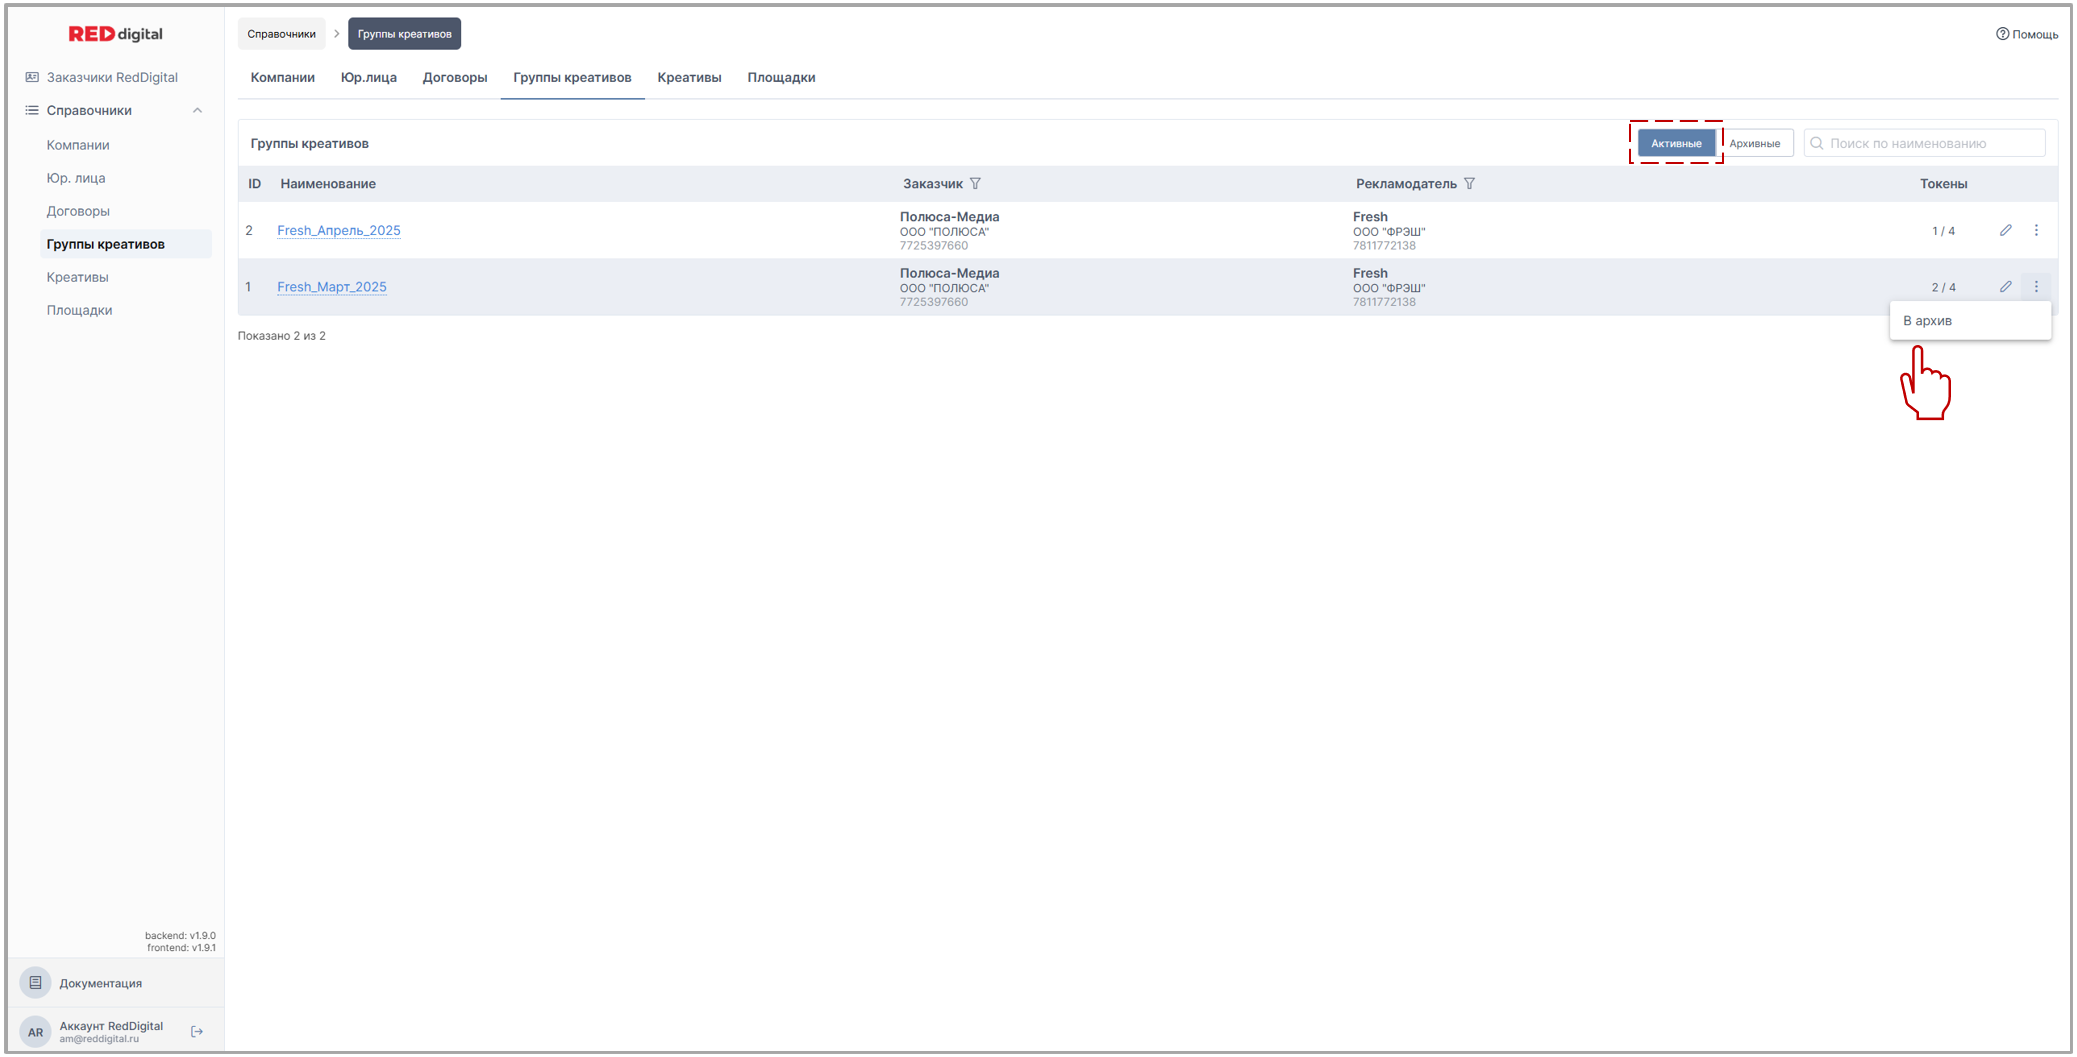Click tokens value 2 / 4

pyautogui.click(x=1944, y=287)
